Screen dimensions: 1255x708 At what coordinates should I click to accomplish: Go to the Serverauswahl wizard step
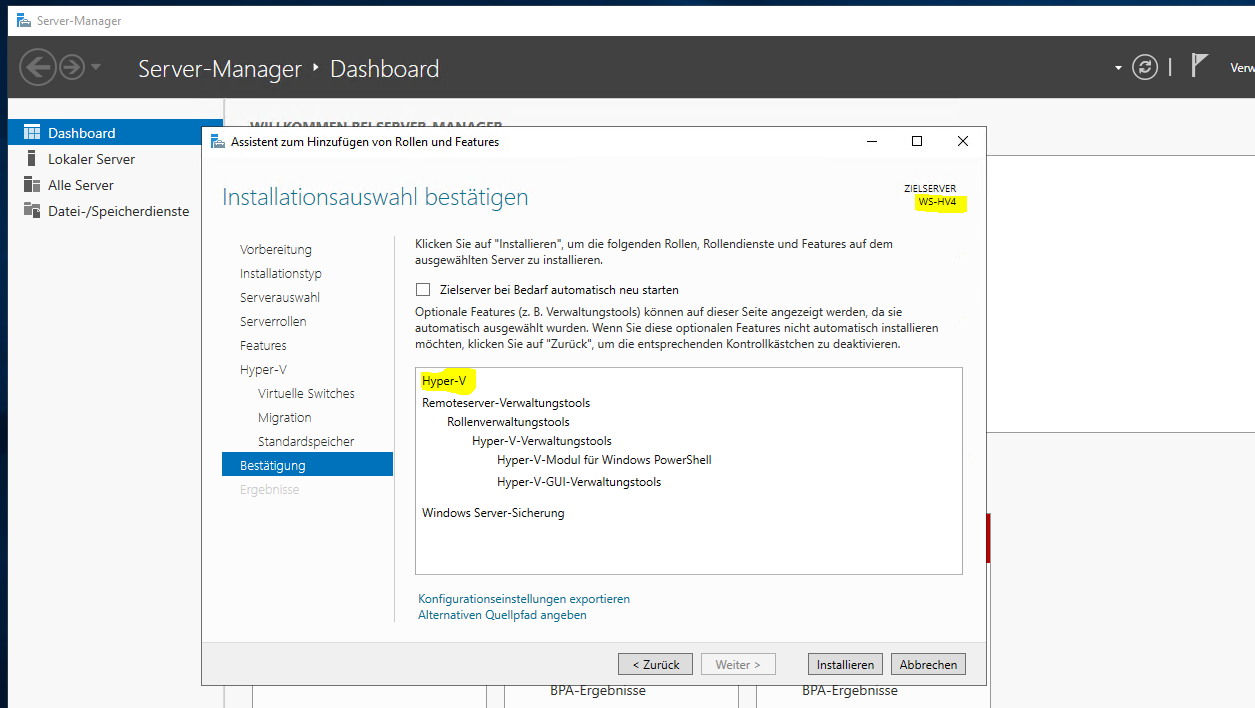(280, 298)
